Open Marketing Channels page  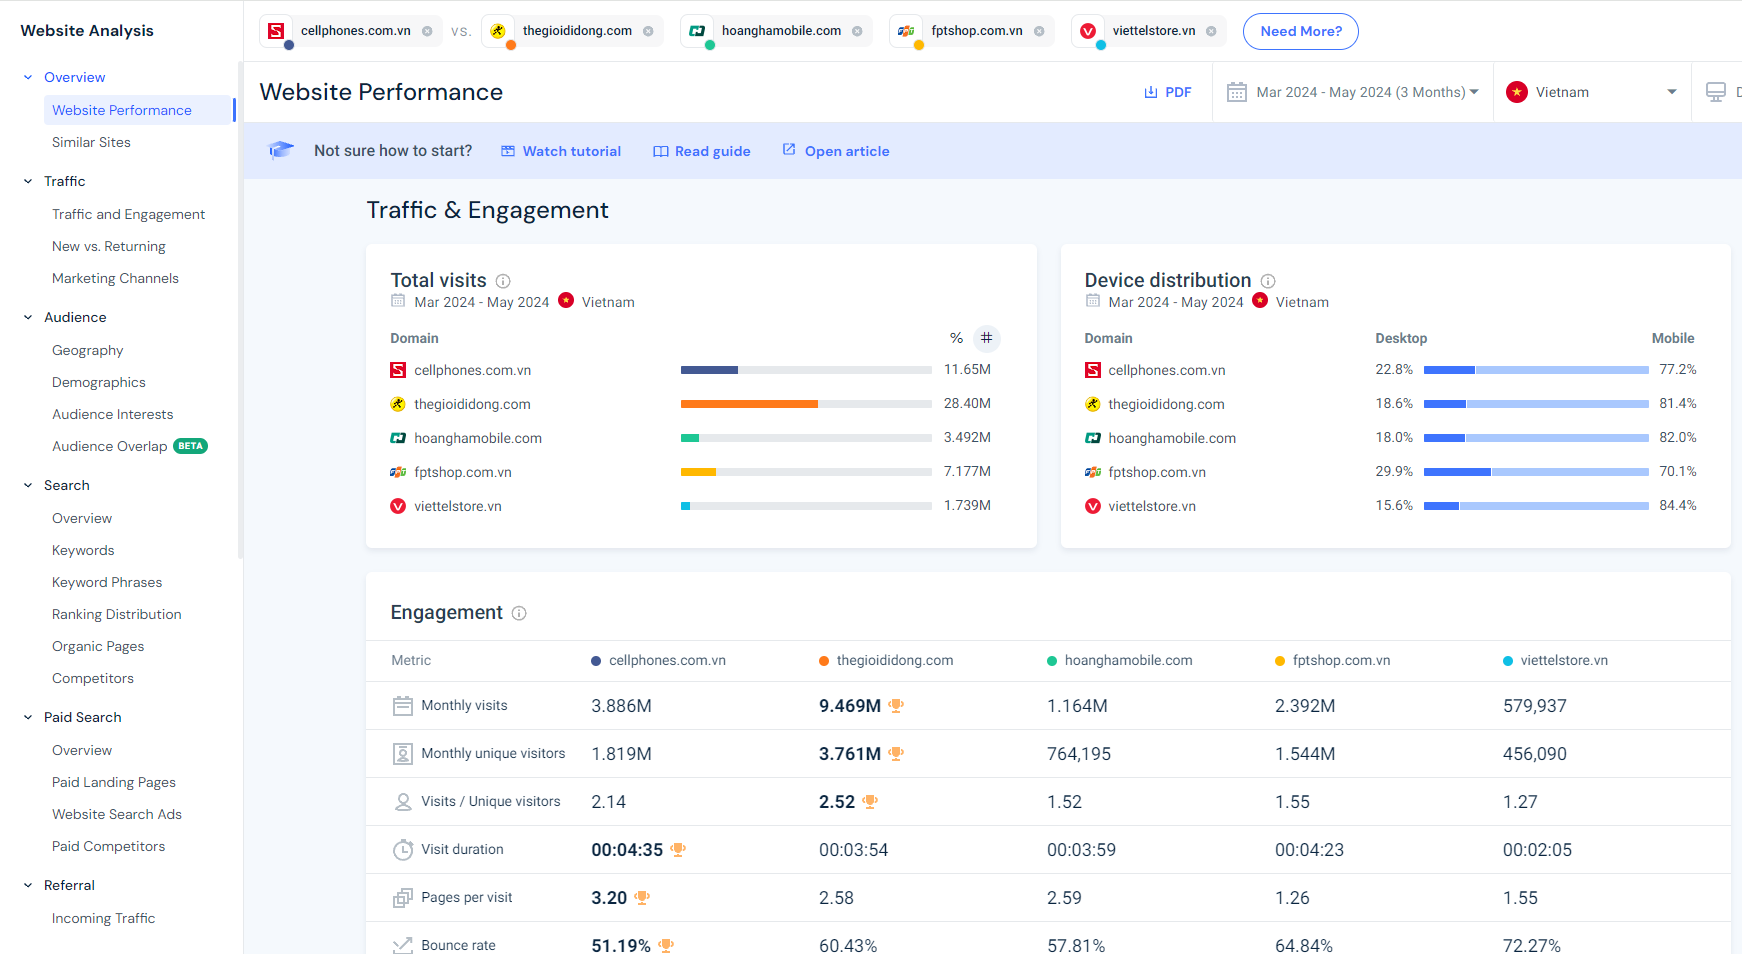pyautogui.click(x=115, y=278)
